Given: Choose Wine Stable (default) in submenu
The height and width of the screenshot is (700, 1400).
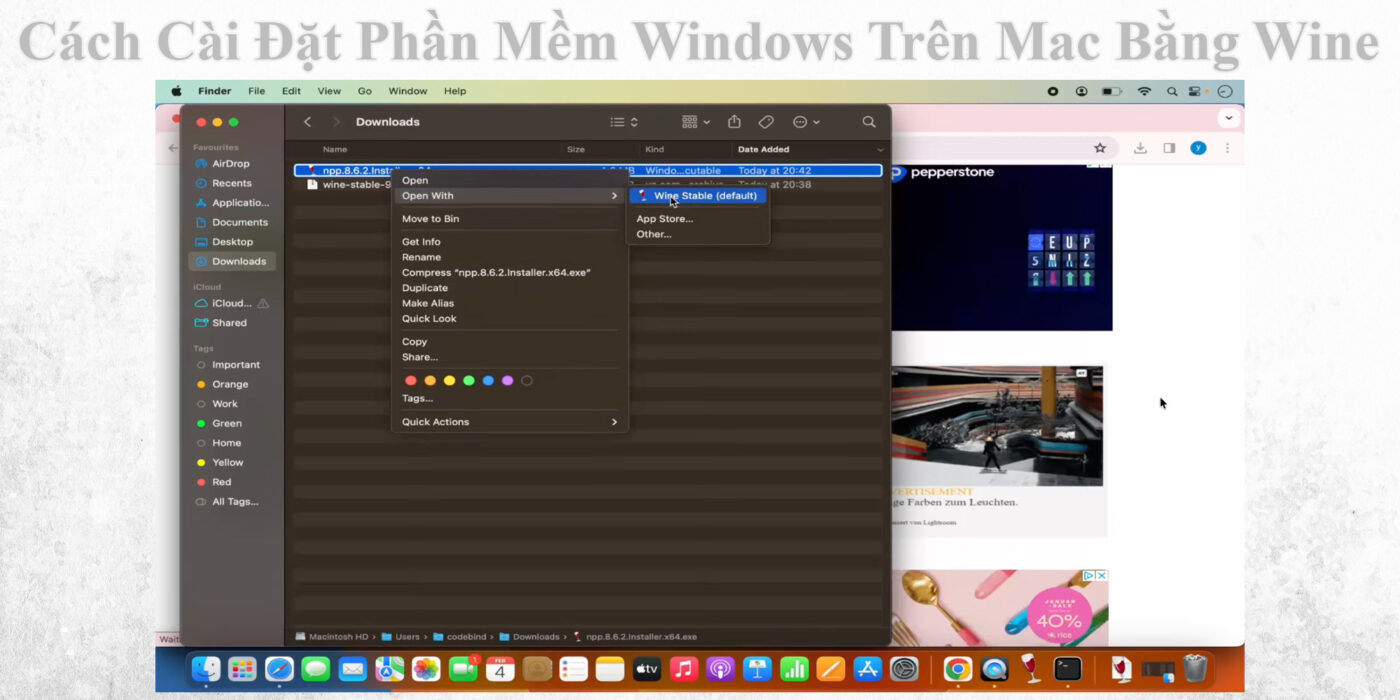Looking at the screenshot, I should click(698, 196).
